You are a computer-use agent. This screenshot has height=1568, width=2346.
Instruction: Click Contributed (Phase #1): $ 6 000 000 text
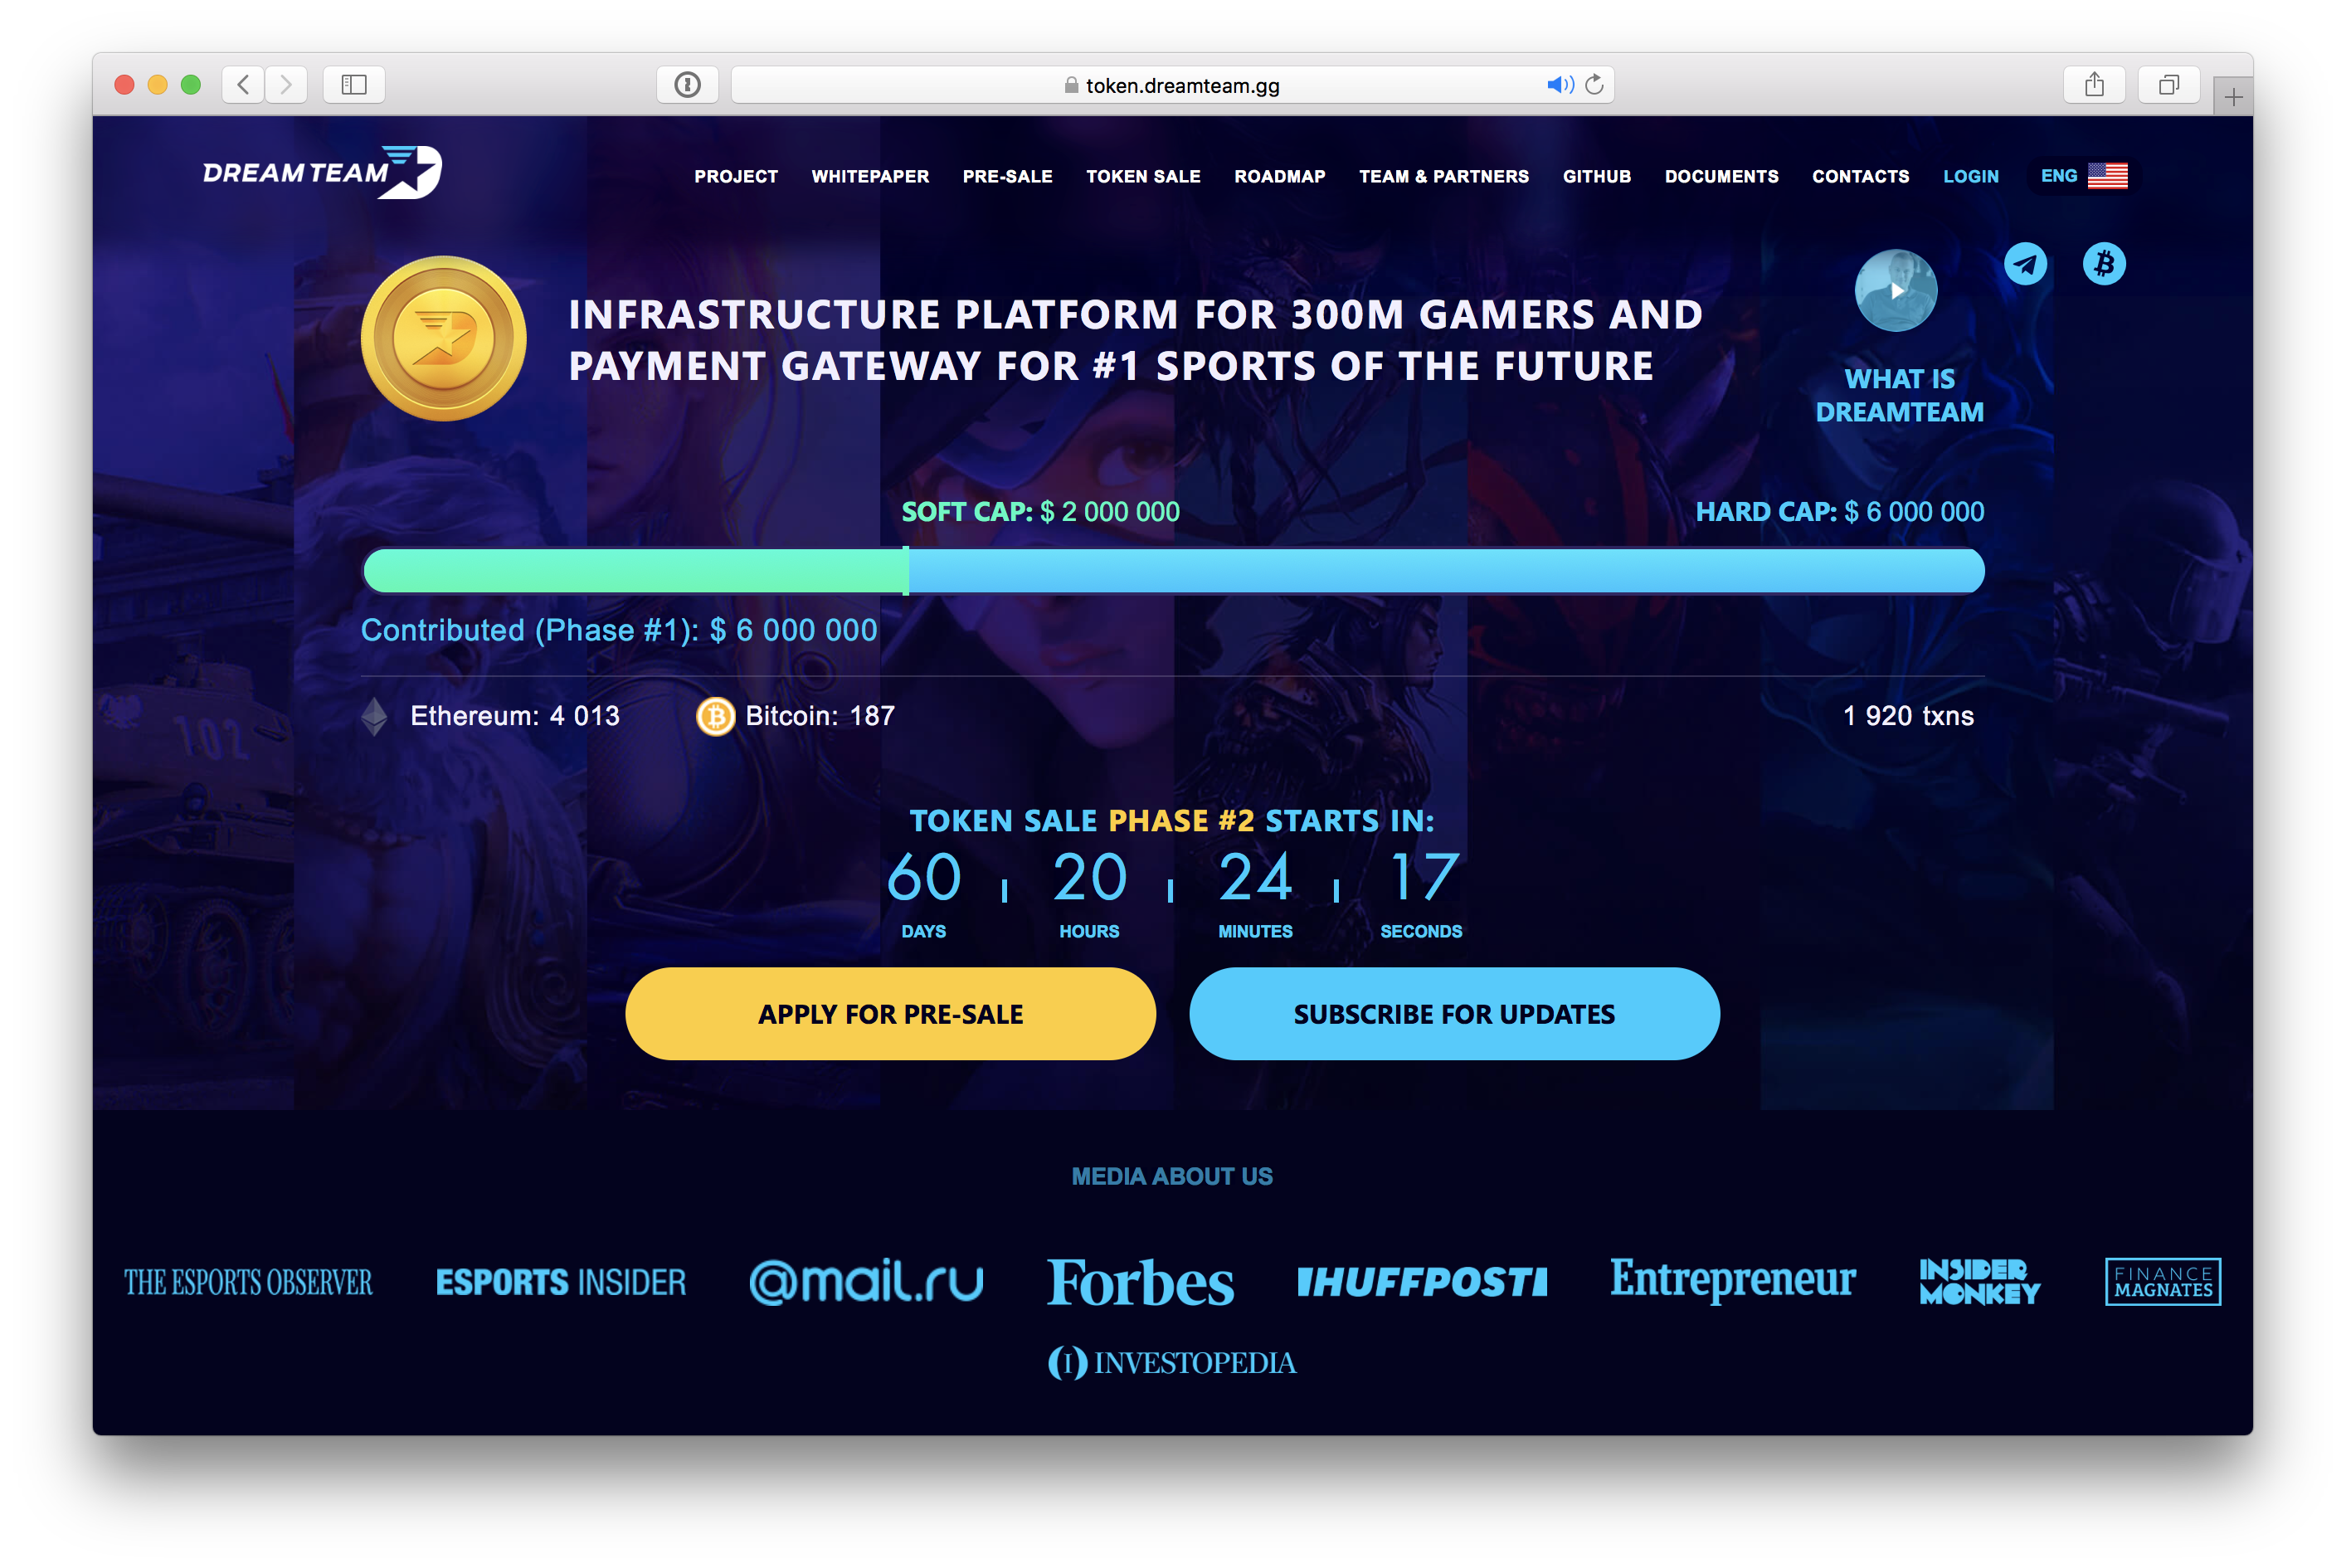[619, 630]
